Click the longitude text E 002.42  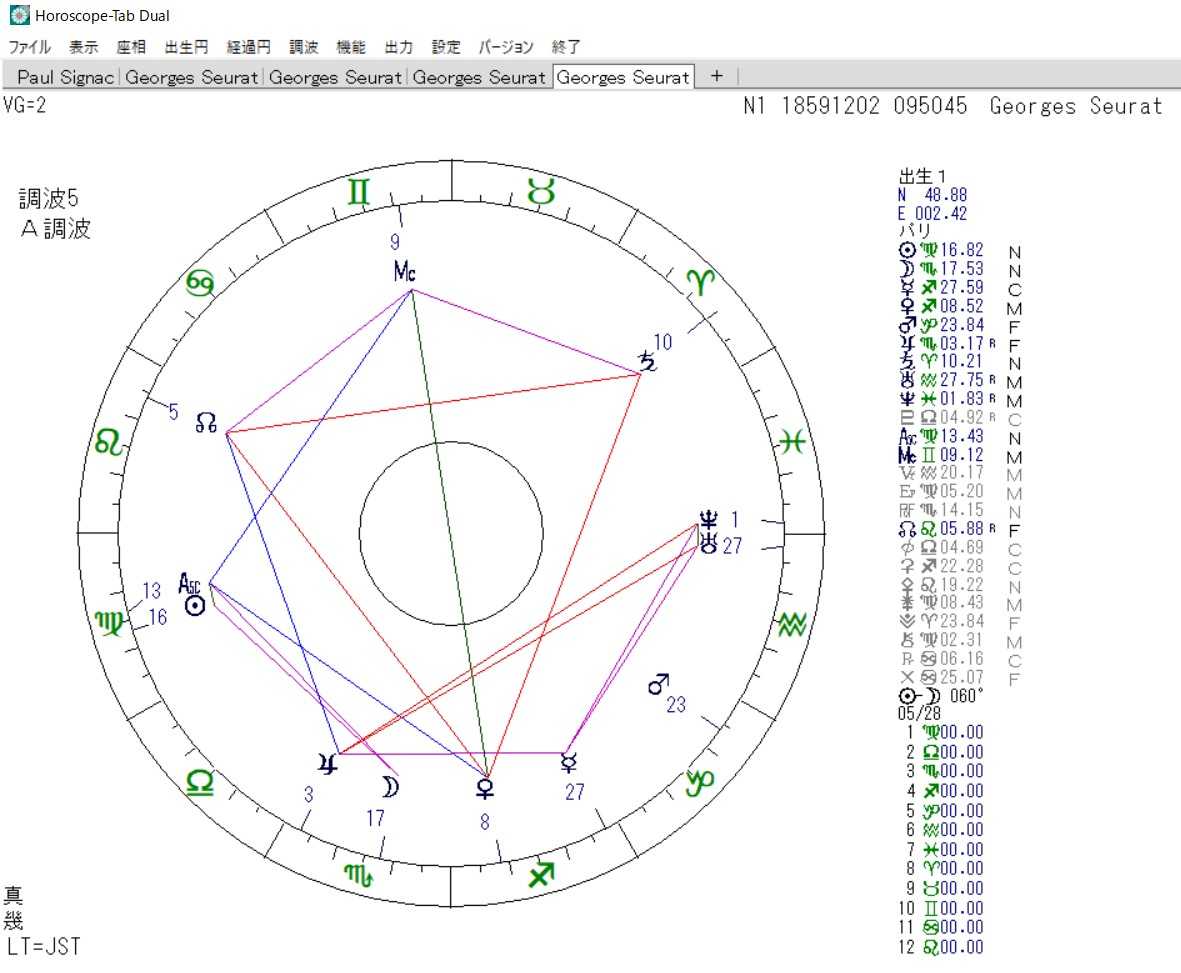click(932, 213)
